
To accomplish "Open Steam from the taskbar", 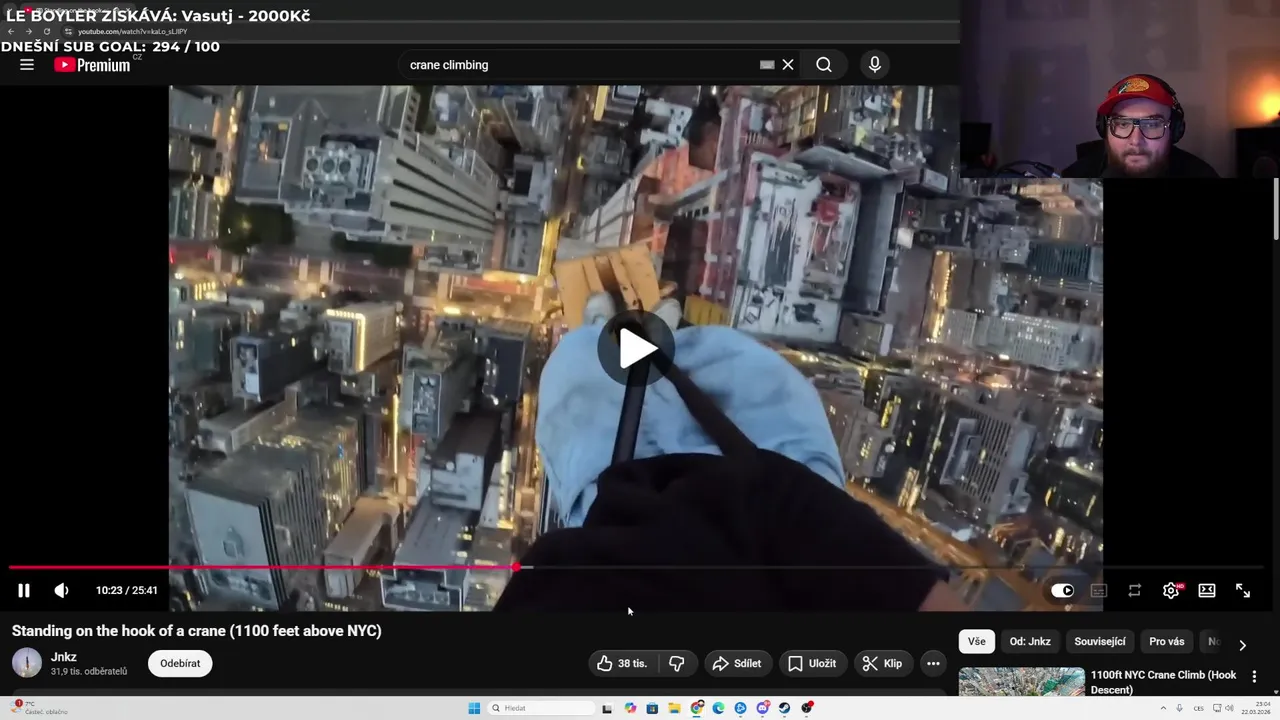I will click(784, 708).
